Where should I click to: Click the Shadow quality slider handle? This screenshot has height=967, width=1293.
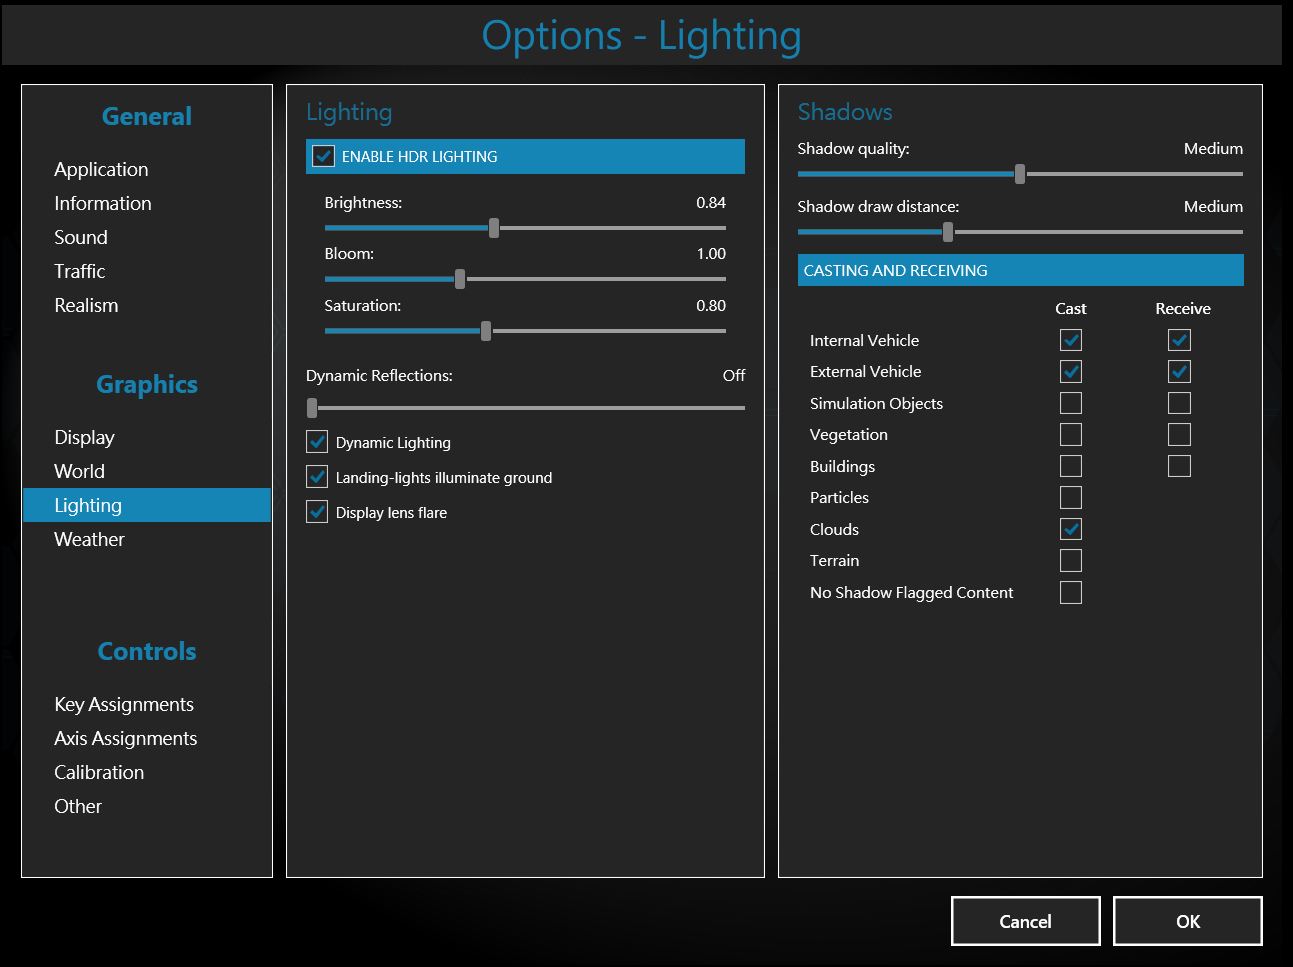click(1019, 174)
